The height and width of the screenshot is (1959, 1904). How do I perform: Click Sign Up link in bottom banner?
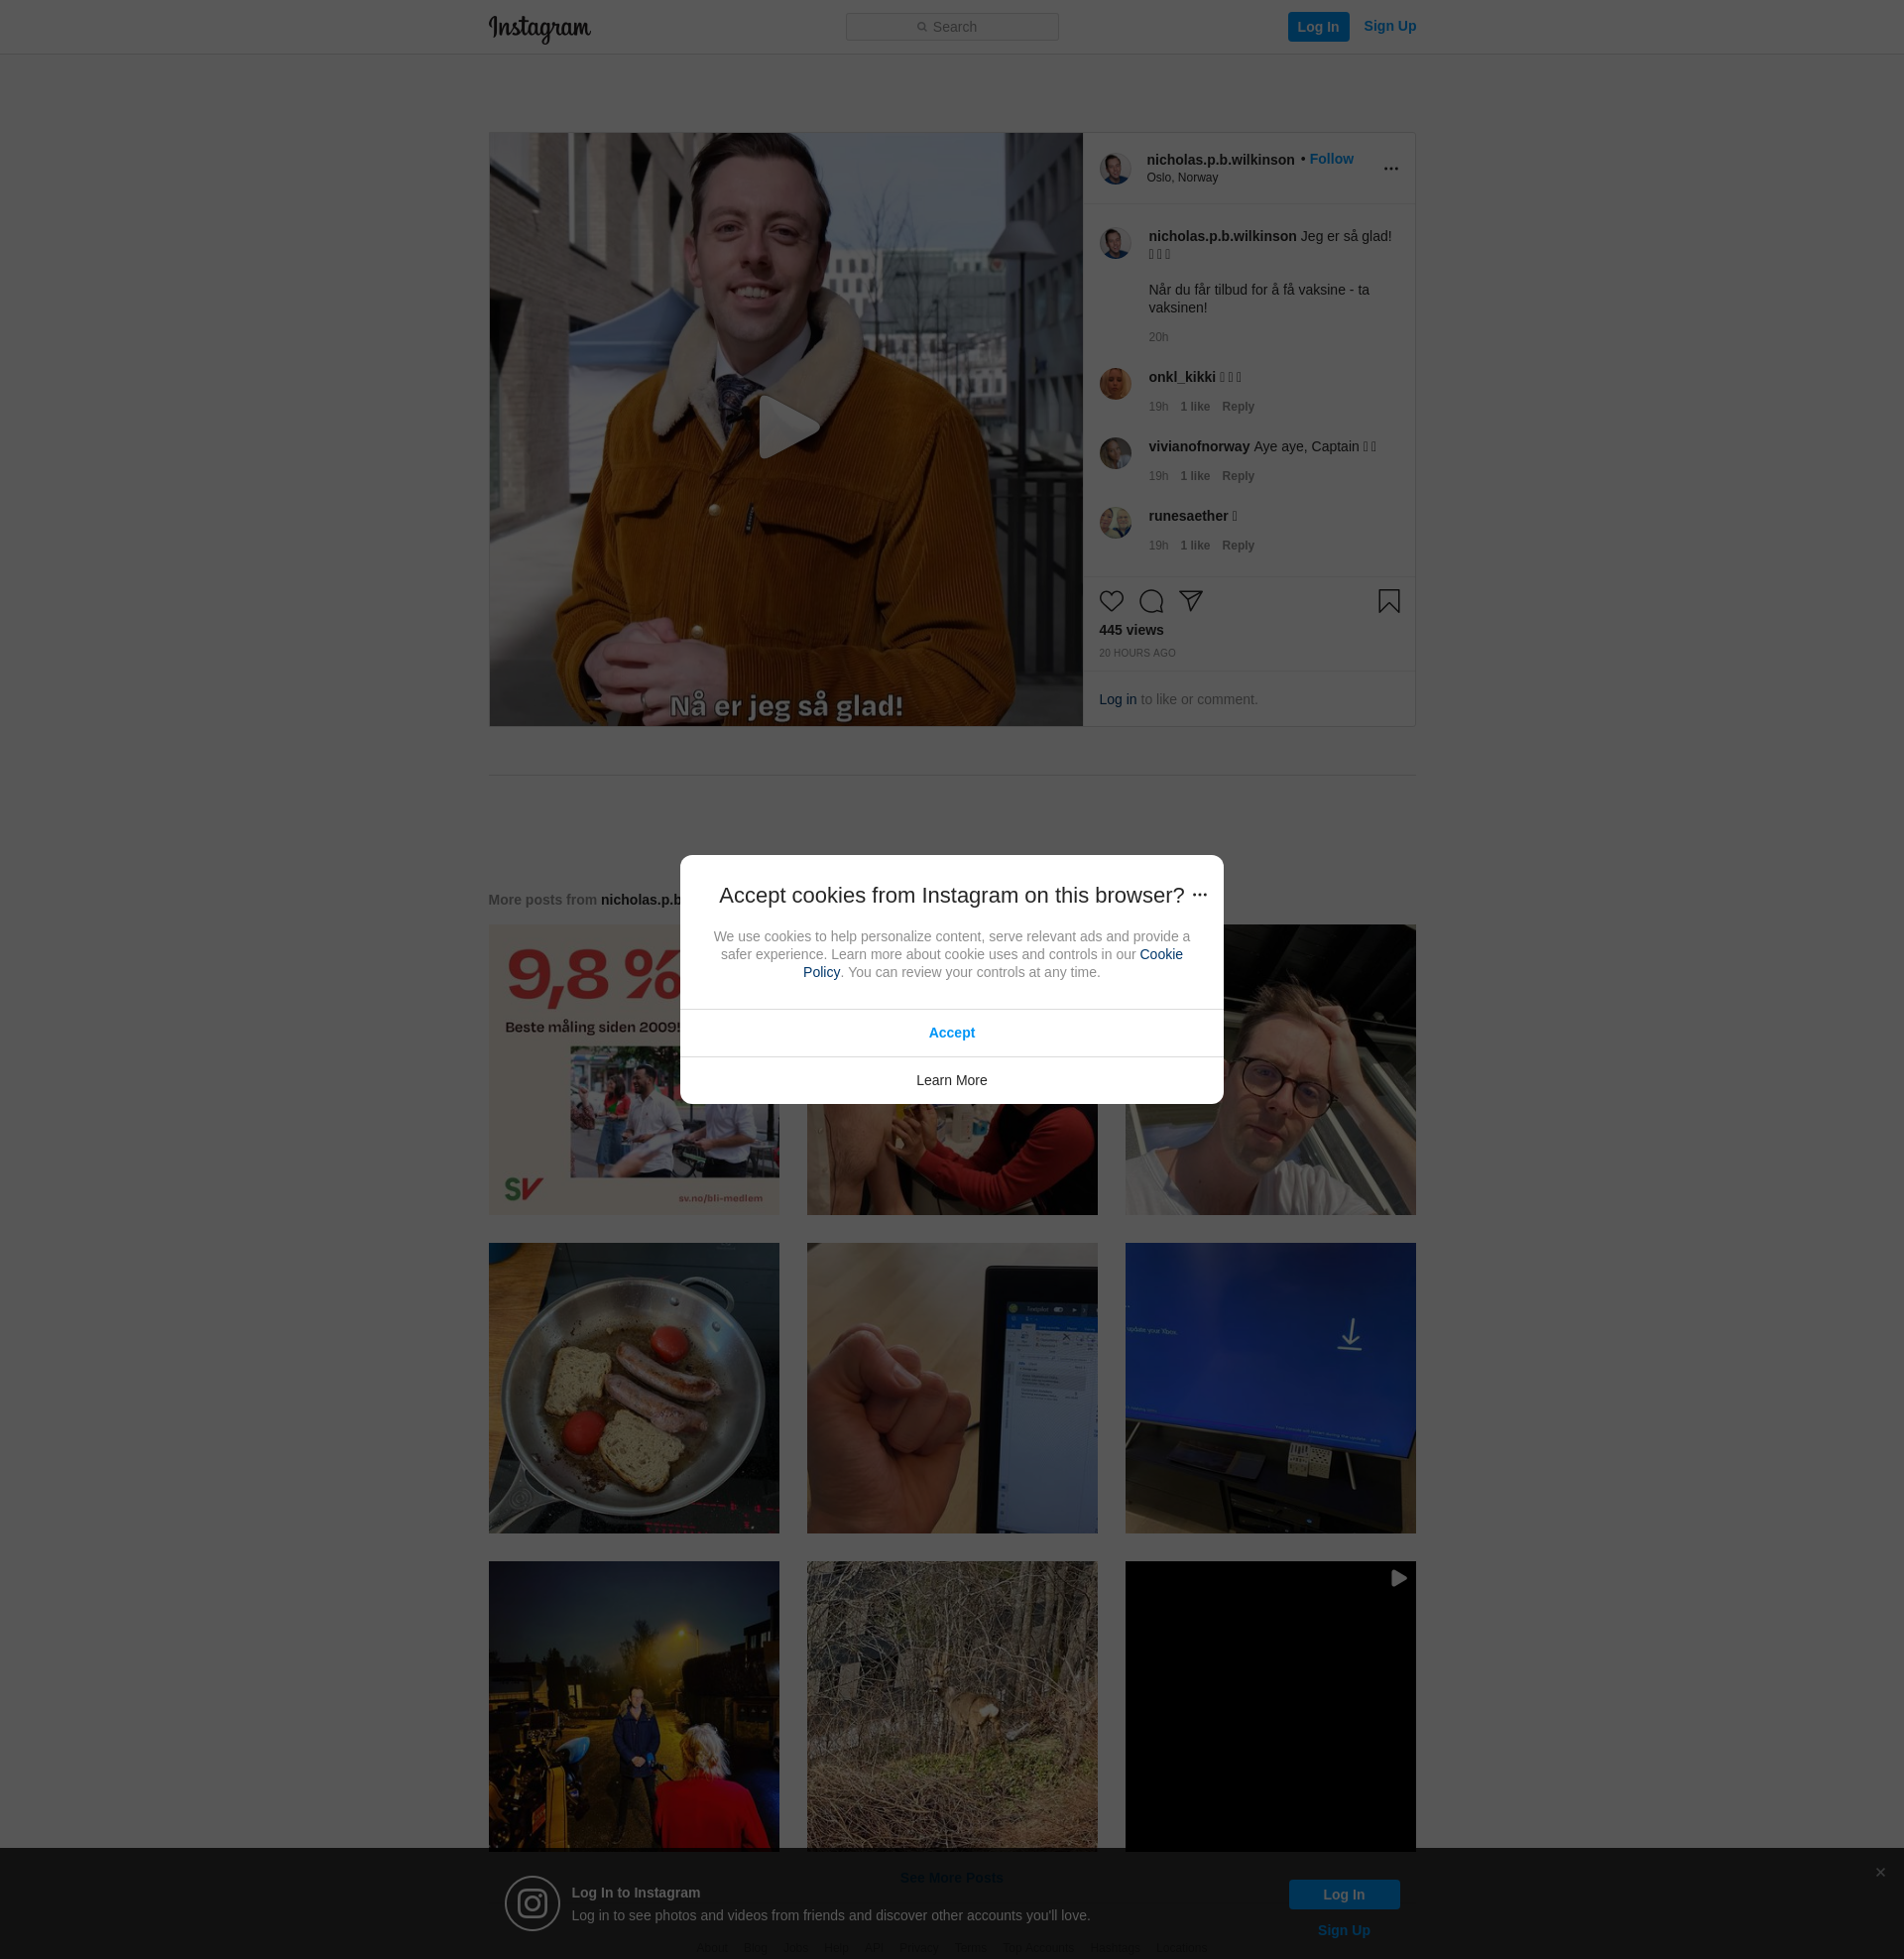(x=1343, y=1930)
